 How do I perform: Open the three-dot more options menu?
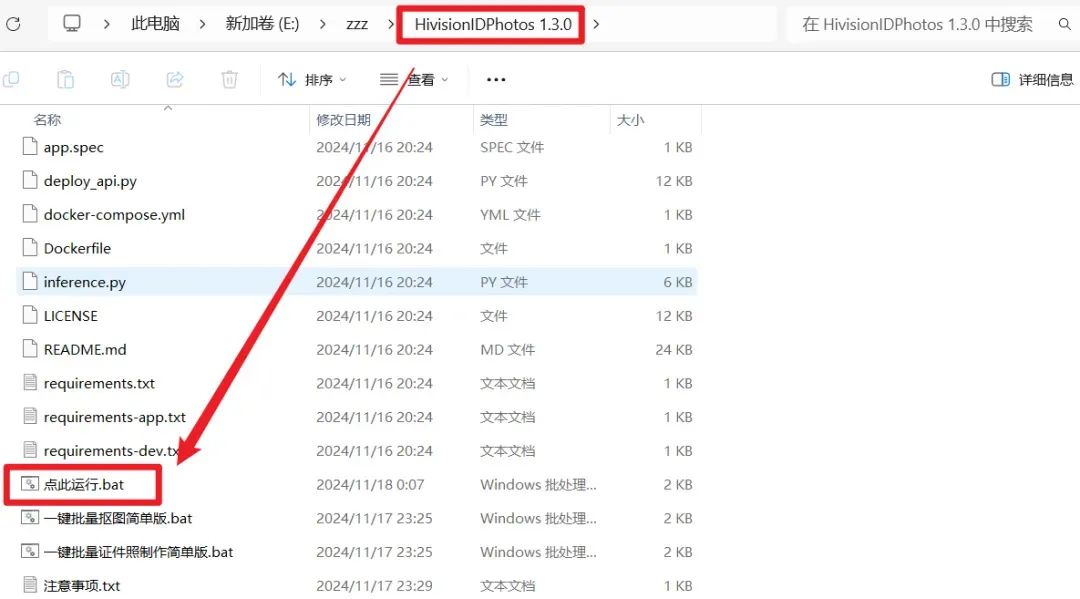click(x=496, y=80)
